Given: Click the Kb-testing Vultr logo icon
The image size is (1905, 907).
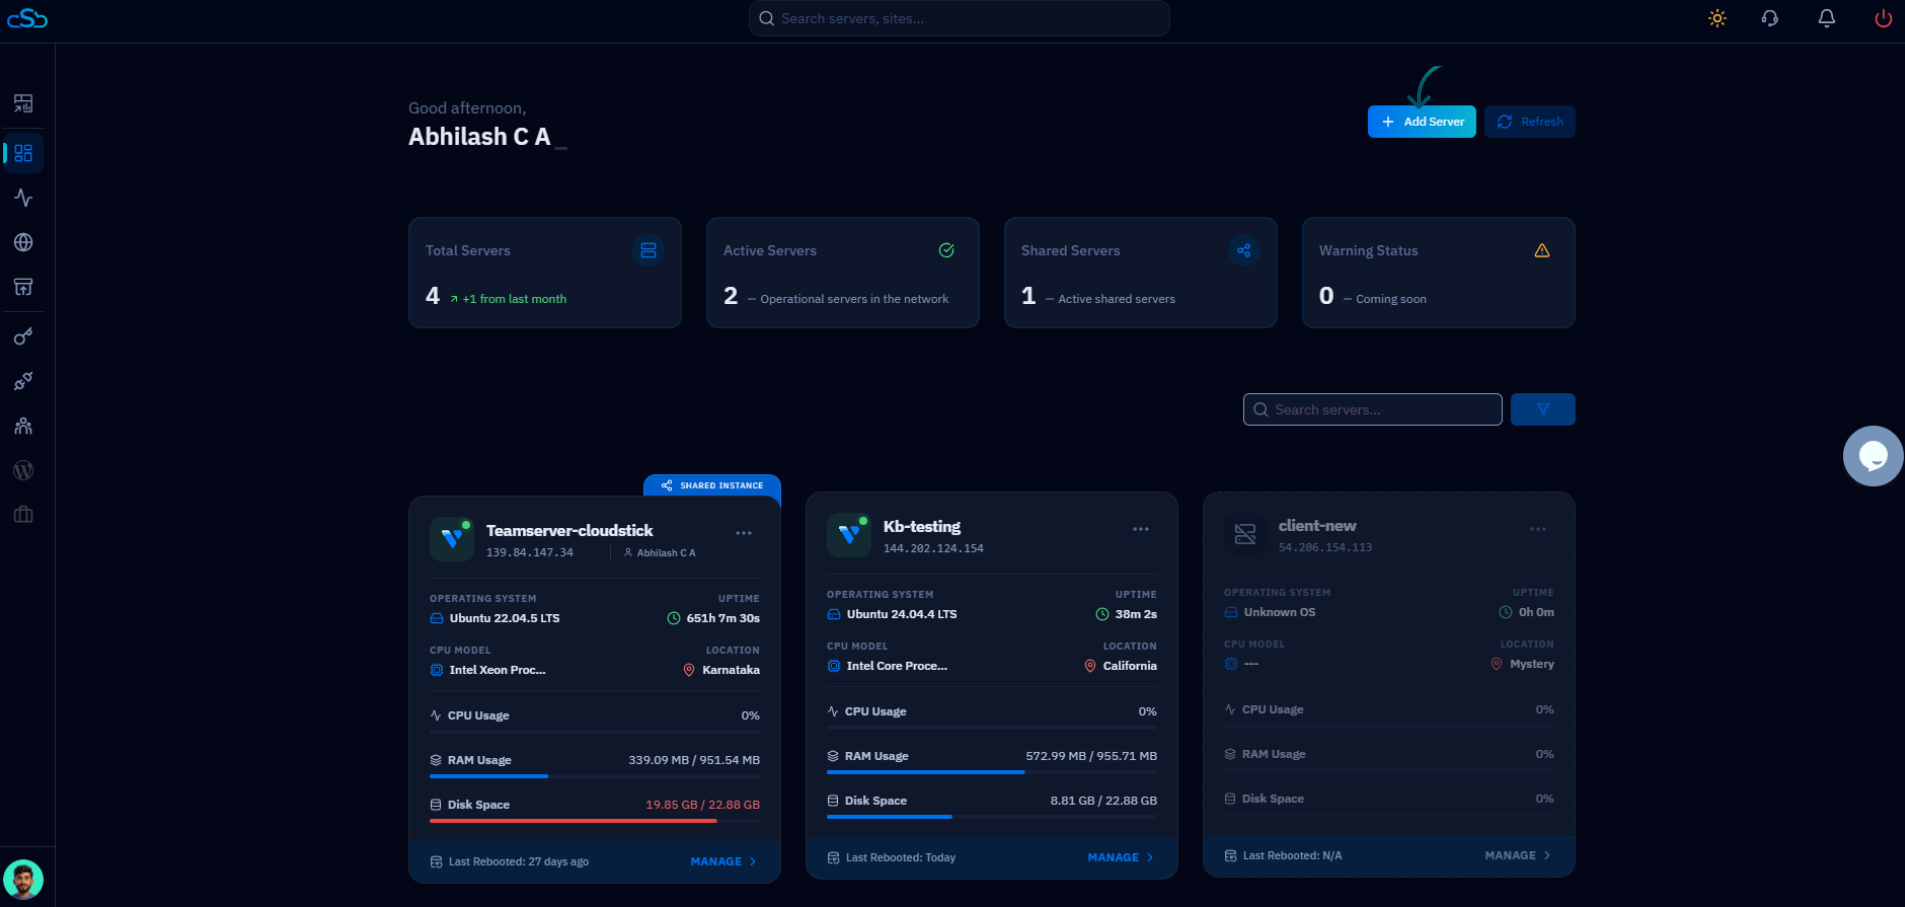Looking at the screenshot, I should point(848,534).
